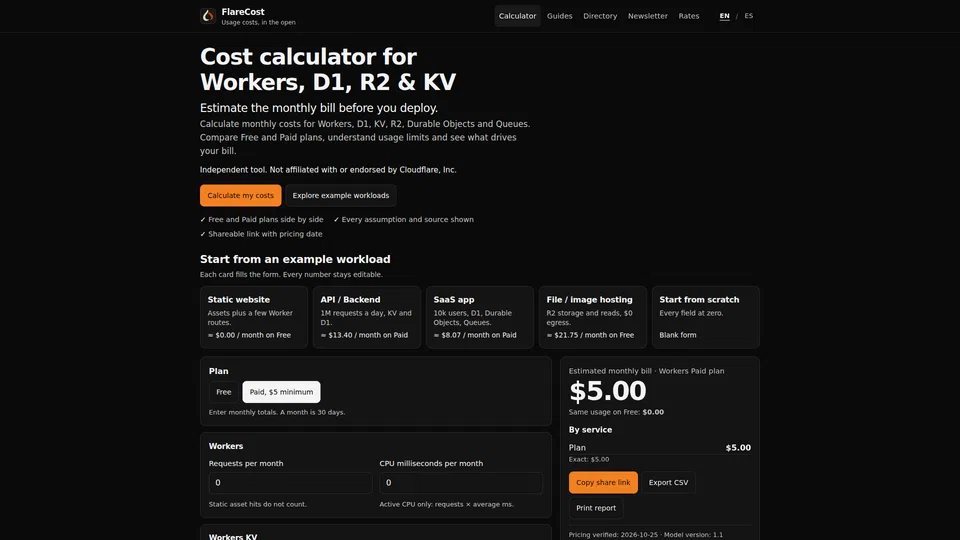Screen dimensions: 960x540
Task: Choose the File / image hosting card
Action: coord(593,317)
